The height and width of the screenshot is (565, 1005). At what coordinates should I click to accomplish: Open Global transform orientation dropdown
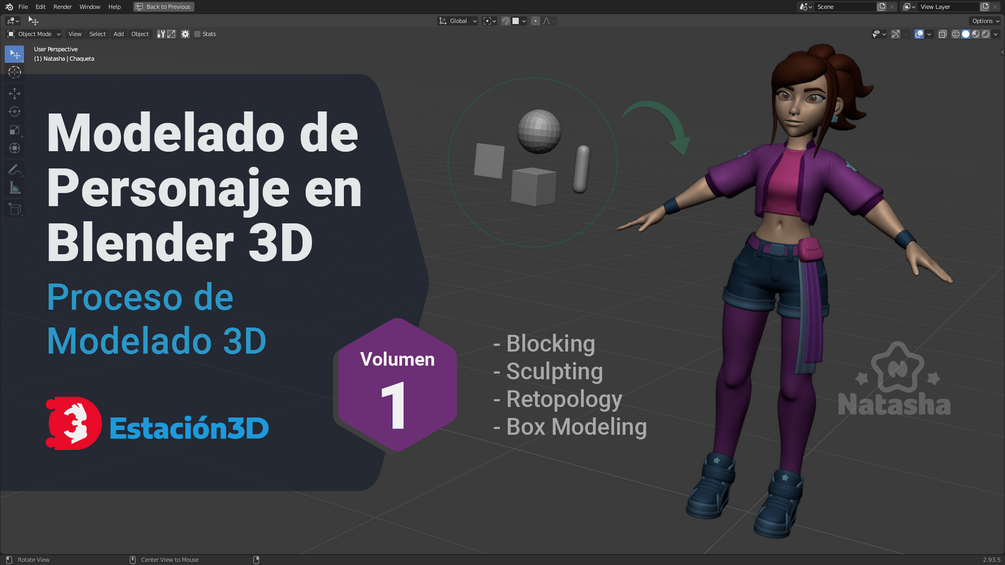click(x=458, y=21)
